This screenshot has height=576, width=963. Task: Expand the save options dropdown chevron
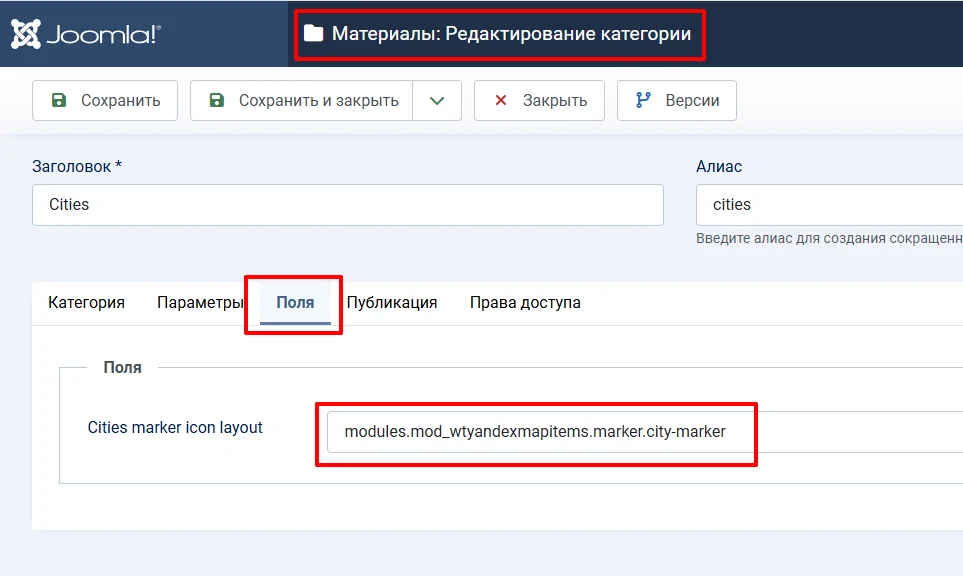(437, 101)
